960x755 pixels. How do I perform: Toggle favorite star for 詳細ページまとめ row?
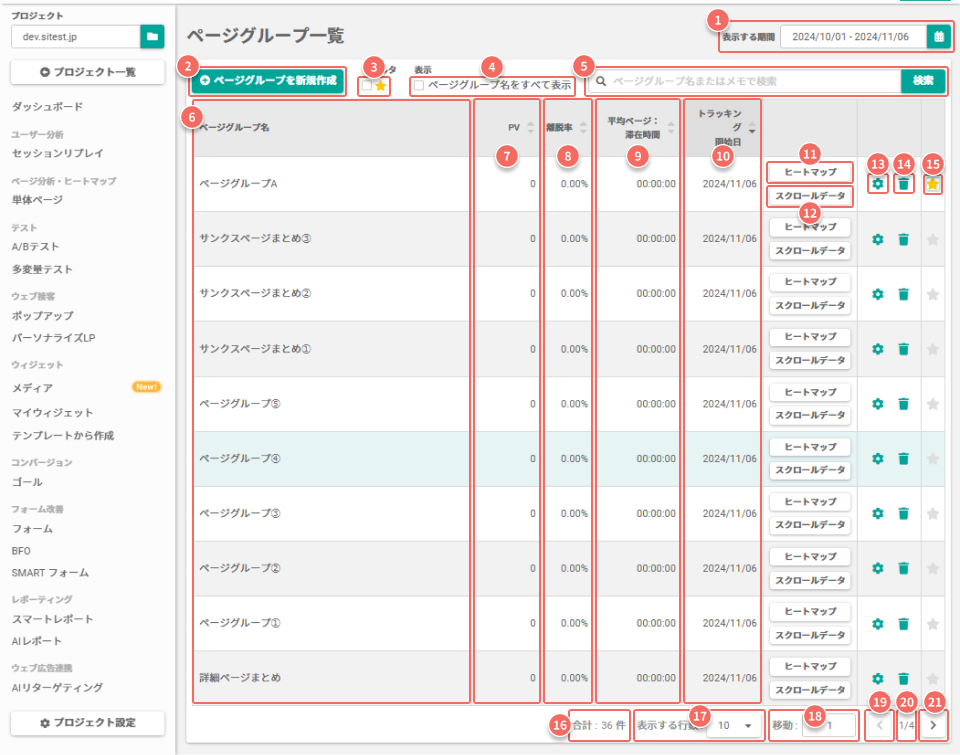point(932,678)
